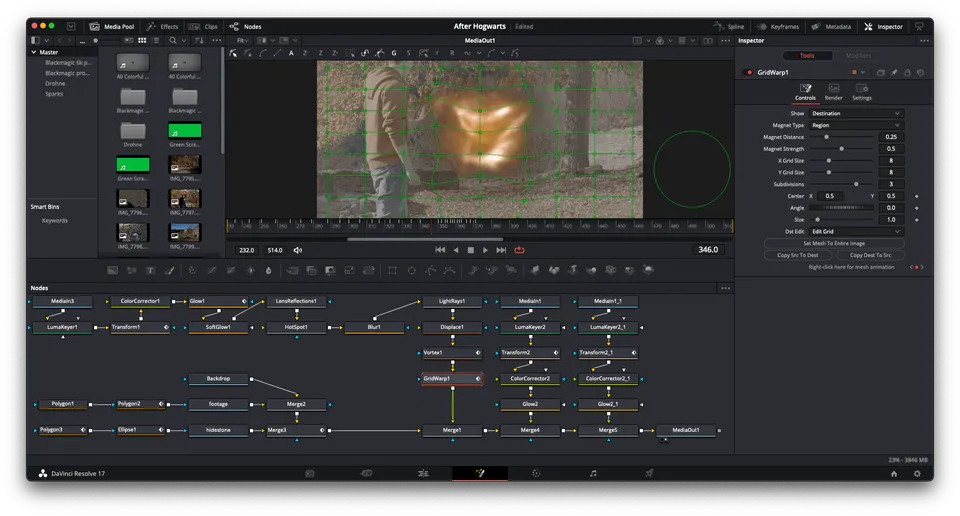
Task: Lock the GridWarp1 tool
Action: (907, 72)
